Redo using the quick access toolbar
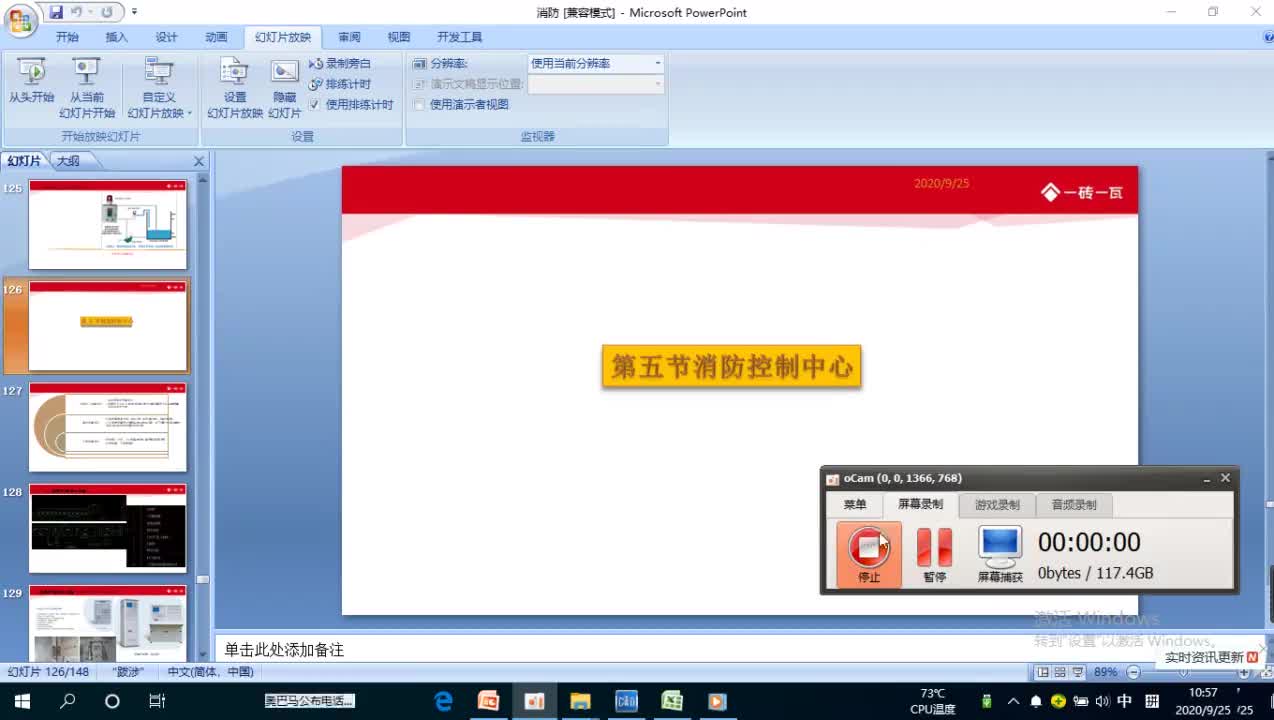 [x=106, y=13]
